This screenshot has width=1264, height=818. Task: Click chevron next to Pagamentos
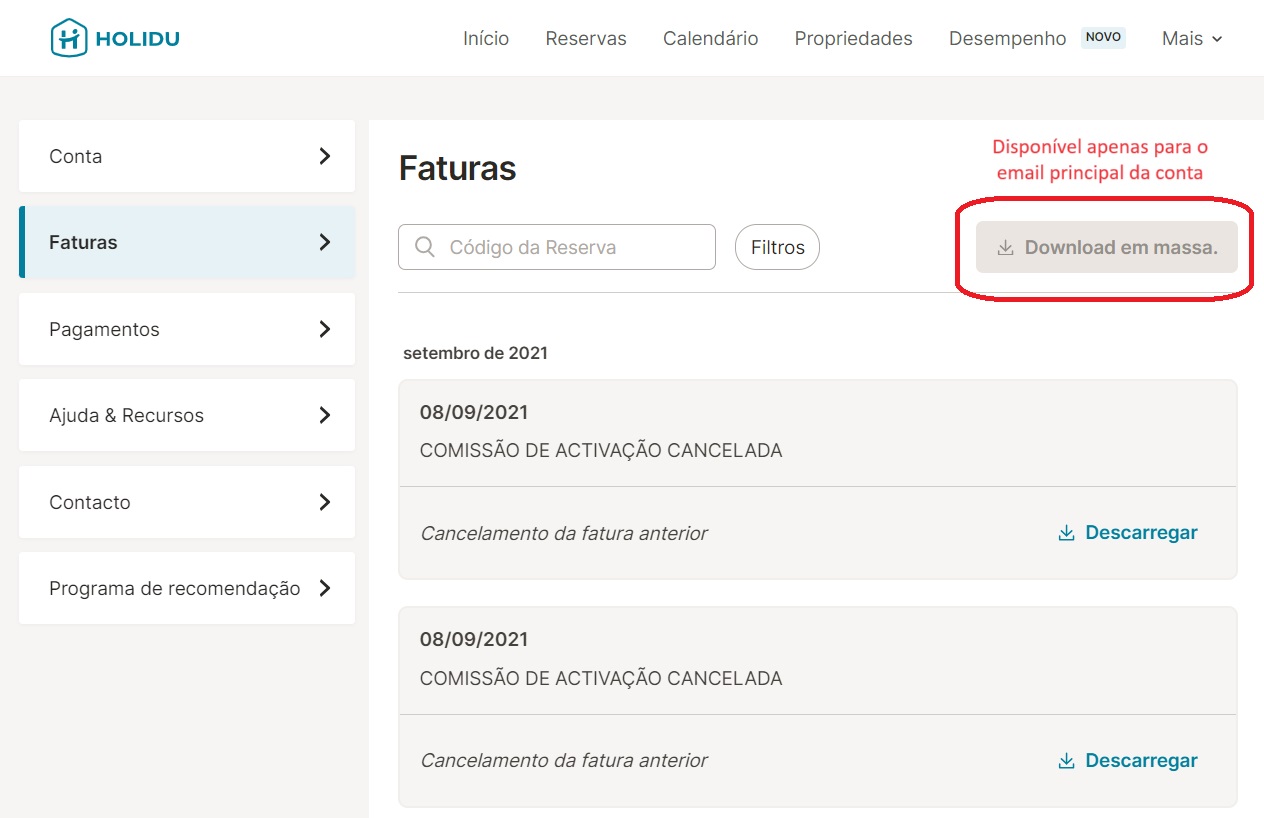pyautogui.click(x=324, y=329)
